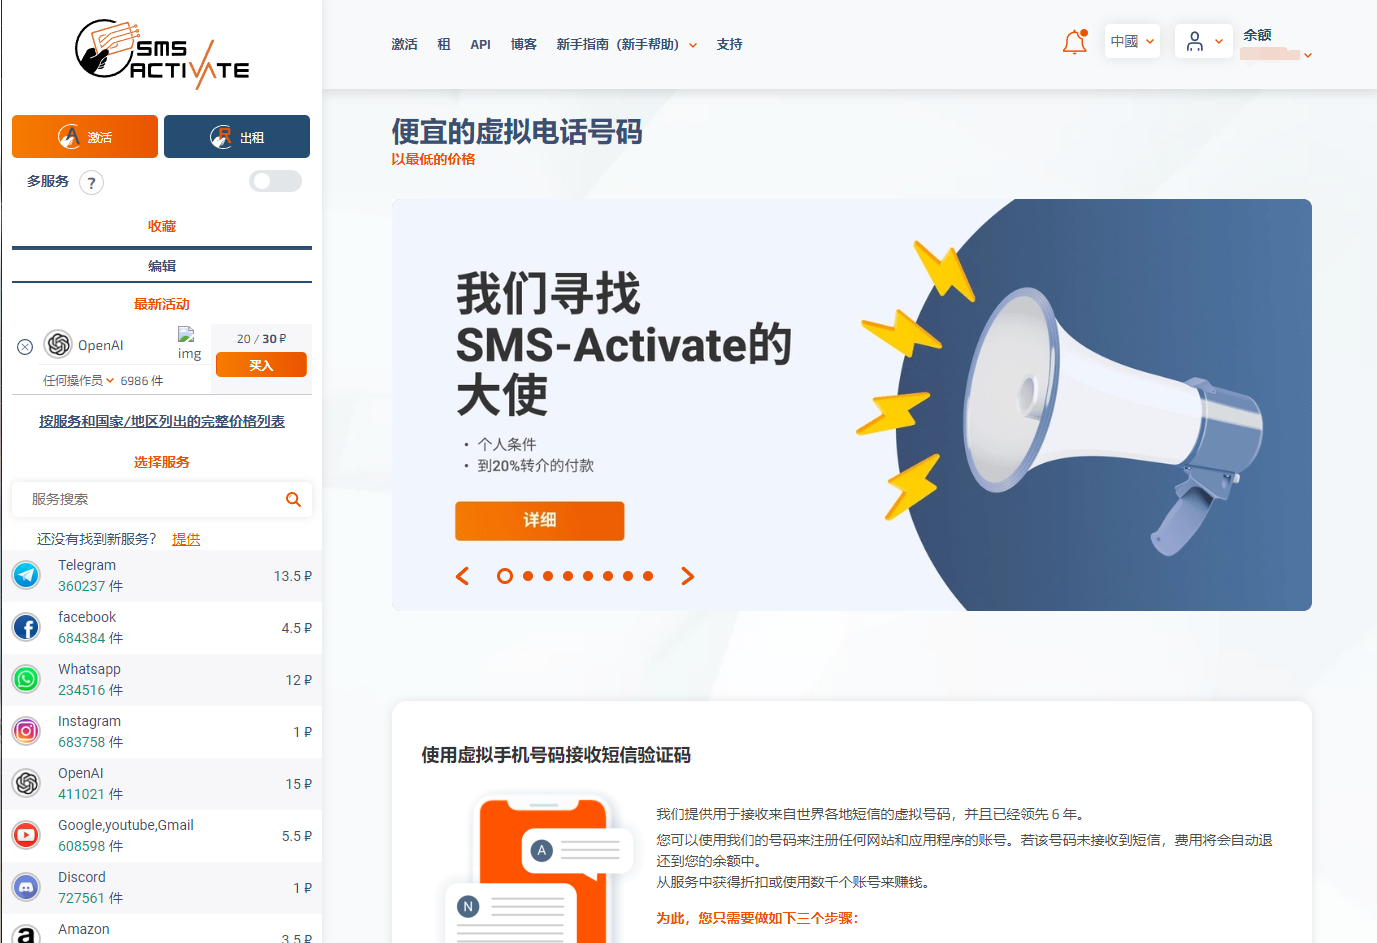Click the 详细 banner button
Screen dimensions: 1377x943
(540, 520)
